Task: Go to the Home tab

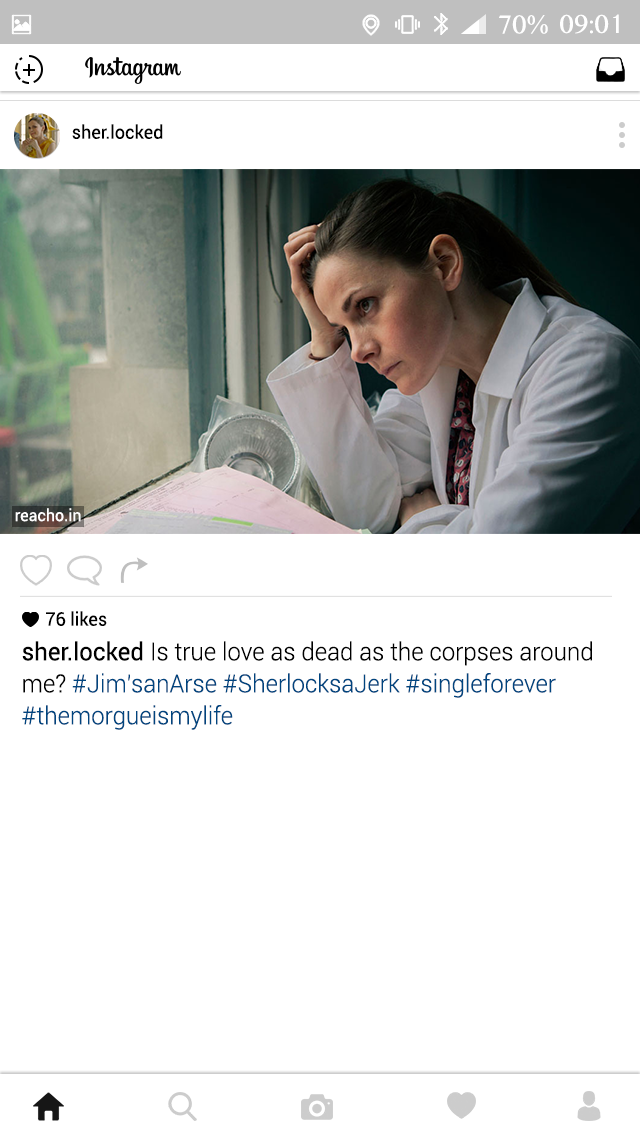Action: click(49, 1106)
